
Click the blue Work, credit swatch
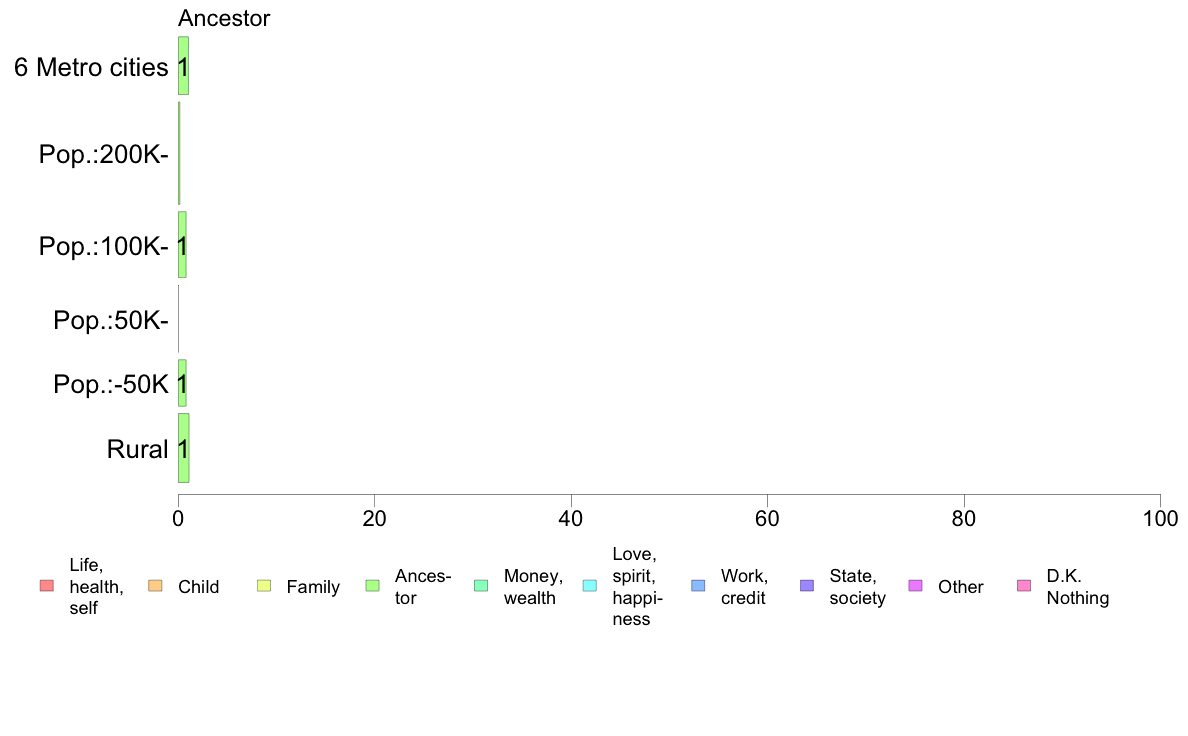pyautogui.click(x=699, y=586)
